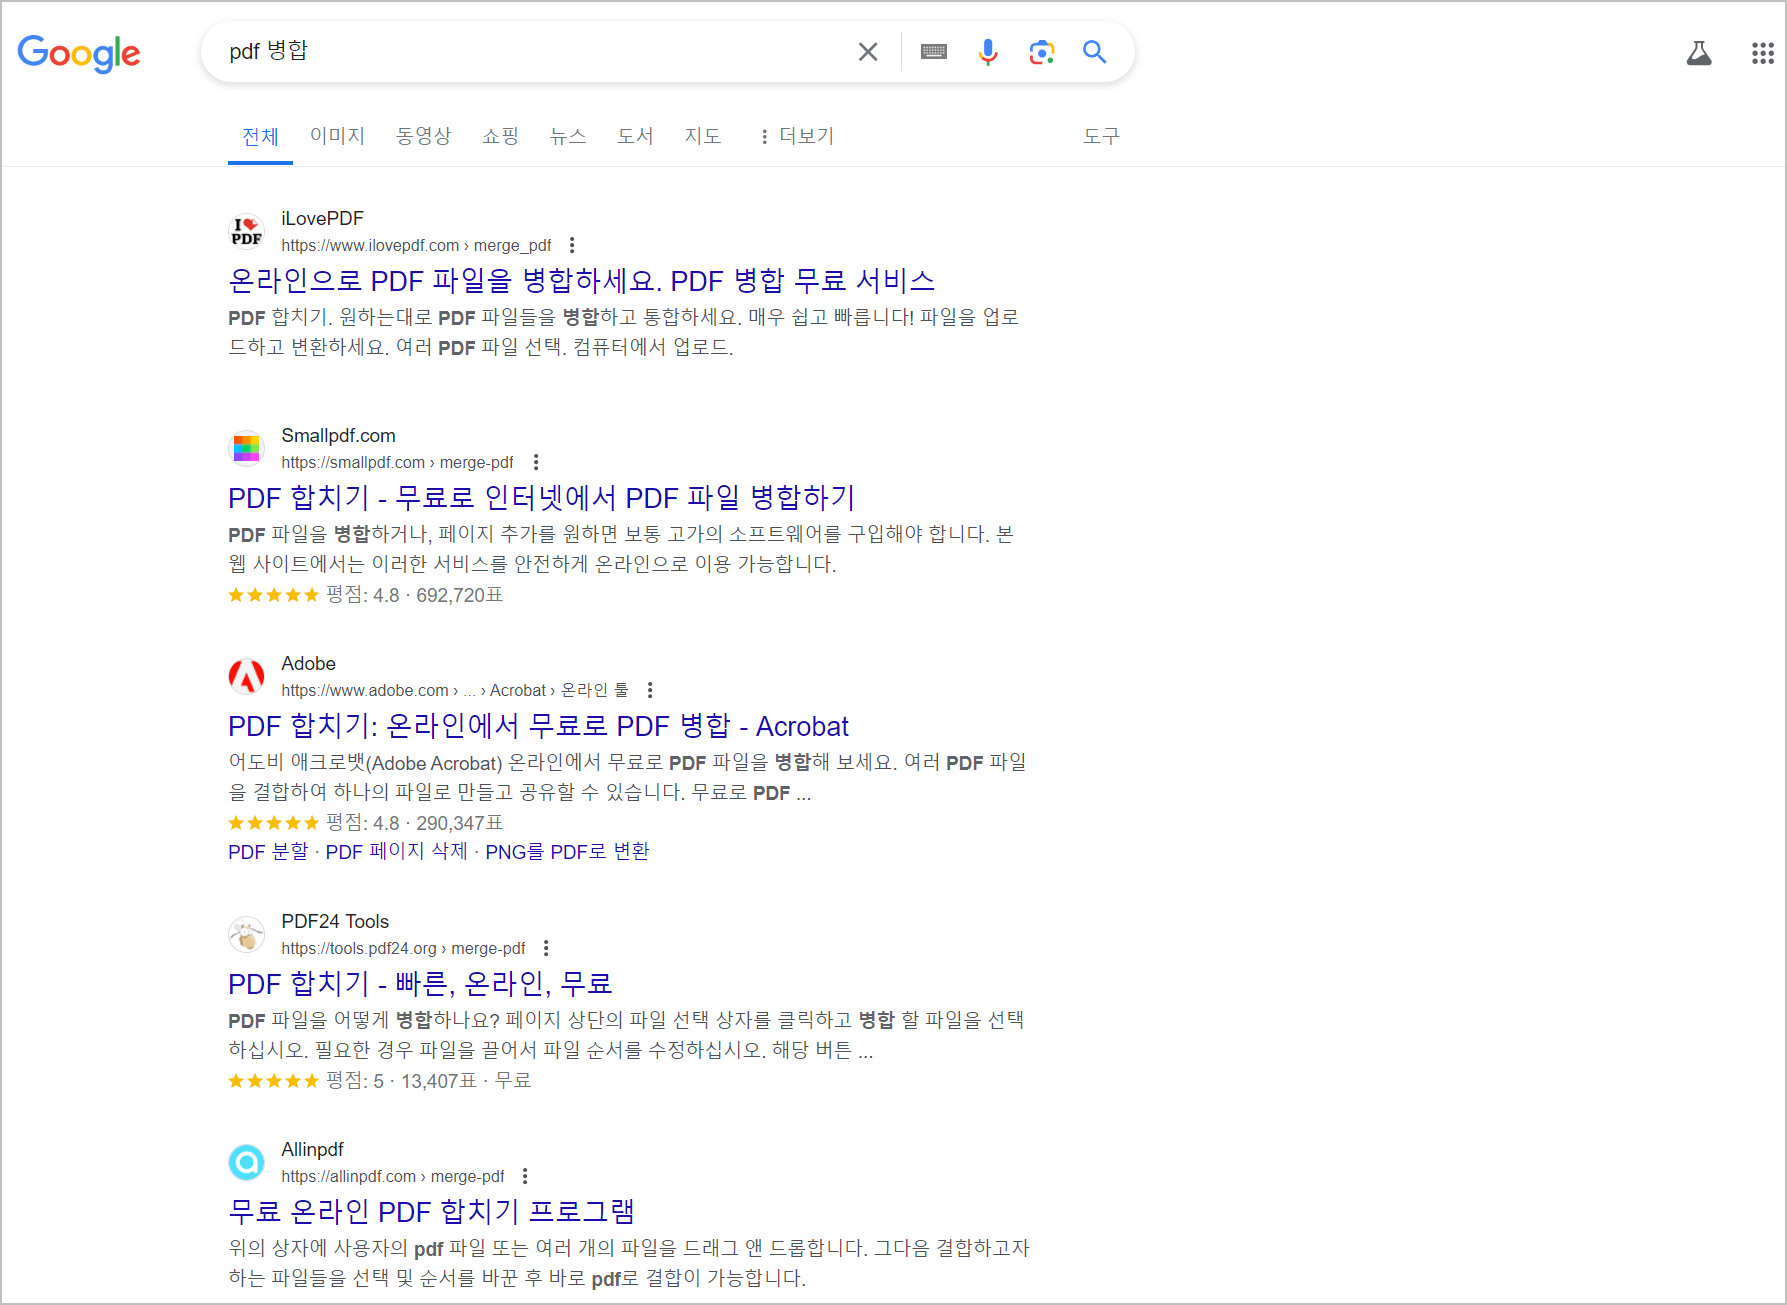Follow the PNG를 PDF로 변환 sitelink
Image resolution: width=1787 pixels, height=1305 pixels.
coord(567,852)
